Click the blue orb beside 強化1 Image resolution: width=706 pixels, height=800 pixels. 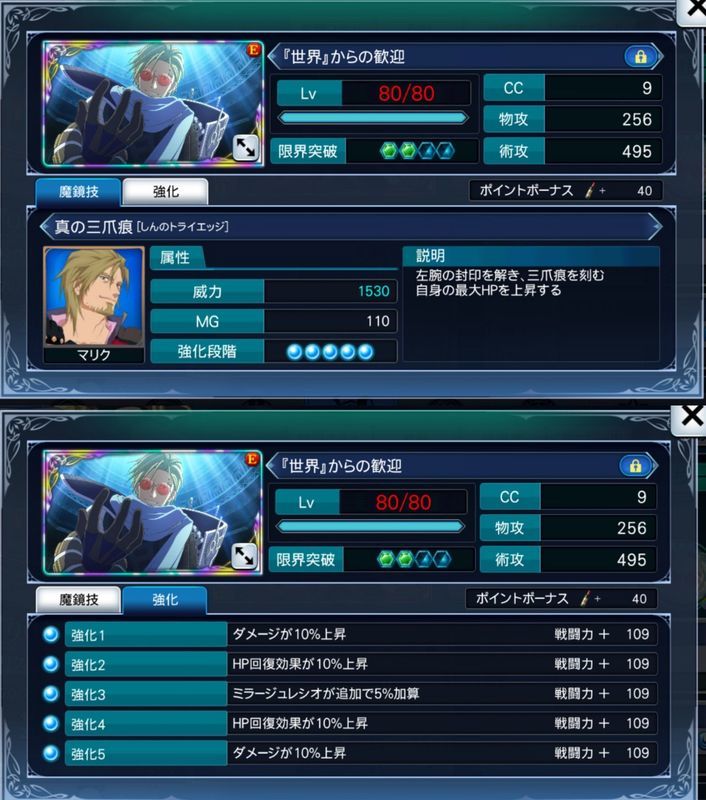51,634
